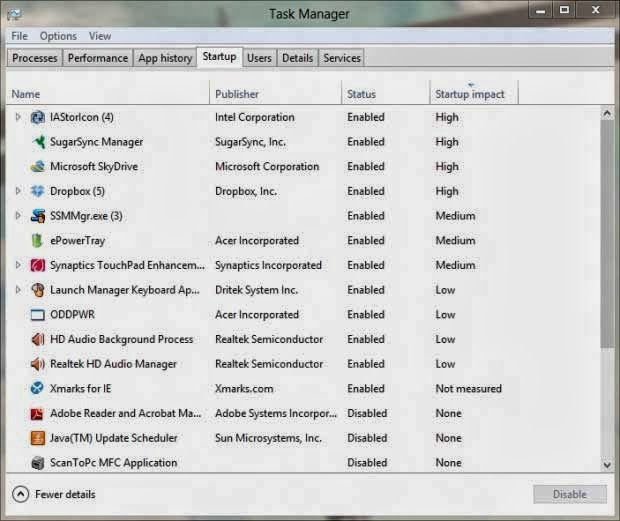Click the Dropbox box icon
This screenshot has height=521, width=620.
[x=38, y=191]
